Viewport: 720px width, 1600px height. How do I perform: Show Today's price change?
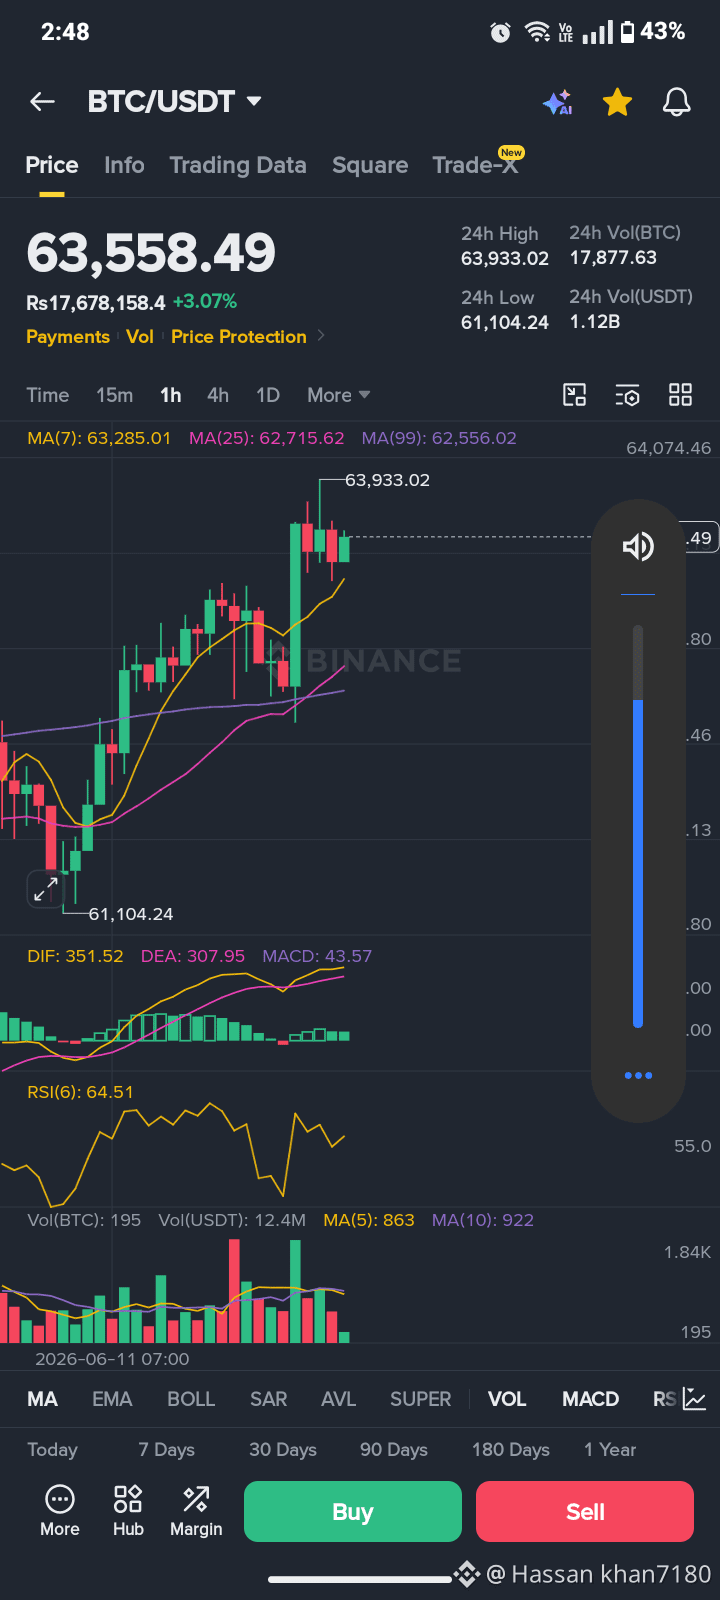tap(52, 1450)
